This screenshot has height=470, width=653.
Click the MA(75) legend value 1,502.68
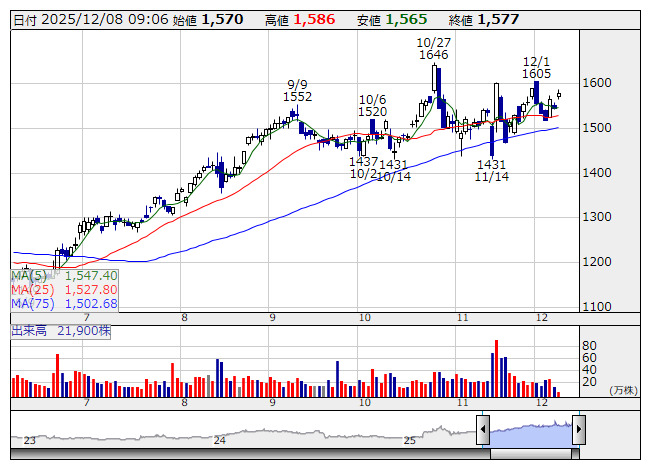(91, 303)
